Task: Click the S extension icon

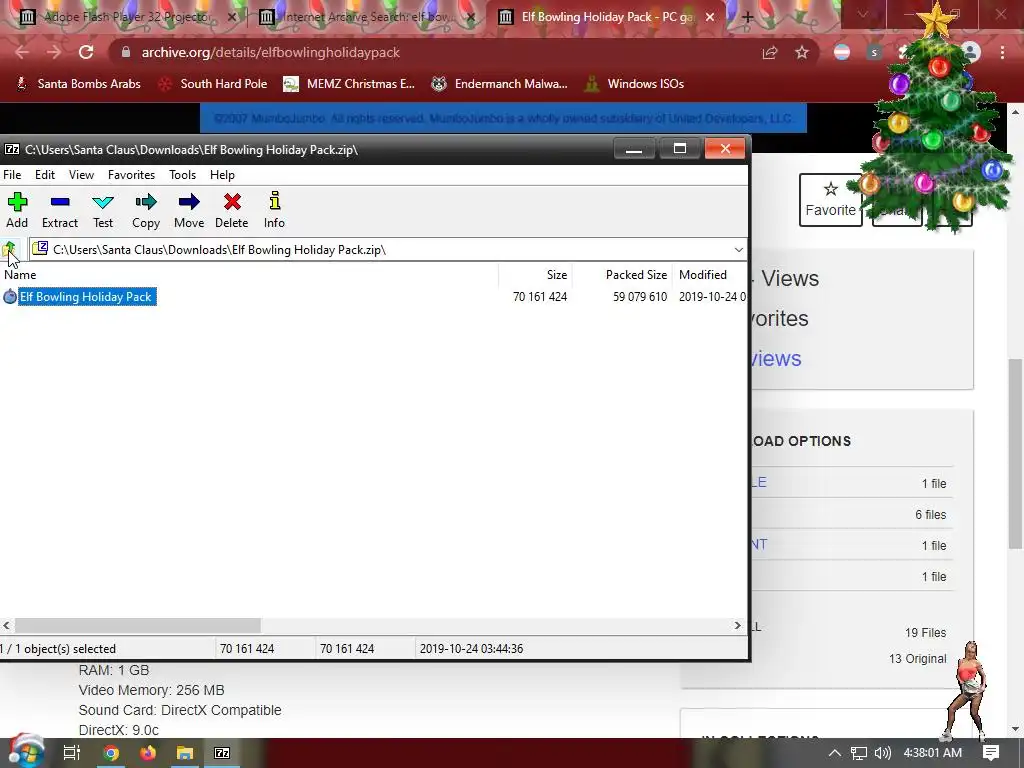Action: (x=874, y=52)
